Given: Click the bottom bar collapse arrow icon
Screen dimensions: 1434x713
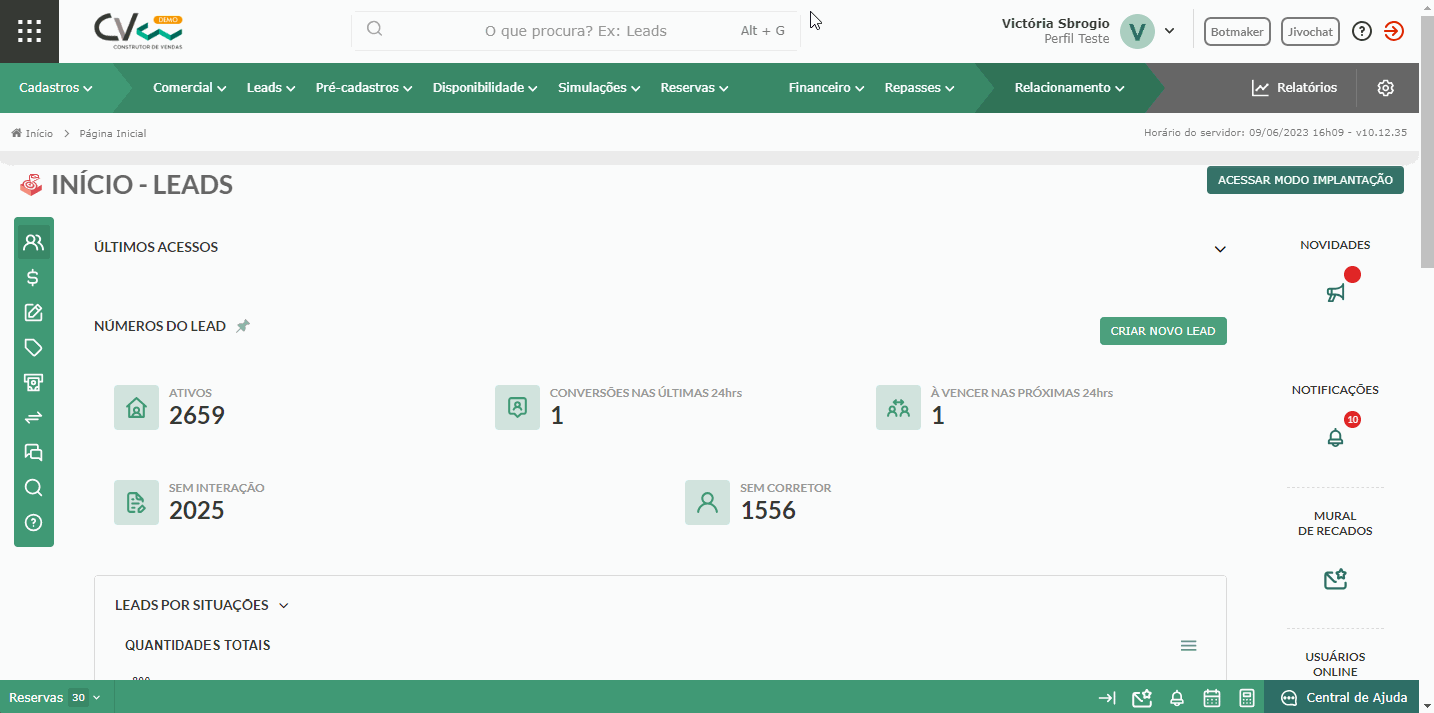Looking at the screenshot, I should [x=1107, y=698].
